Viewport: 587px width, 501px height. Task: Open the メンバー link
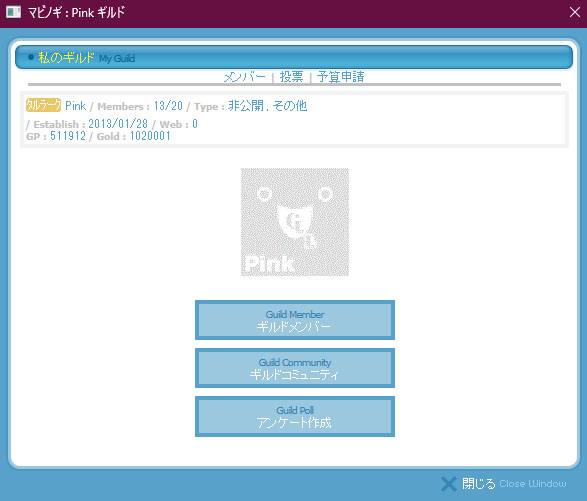[x=244, y=77]
